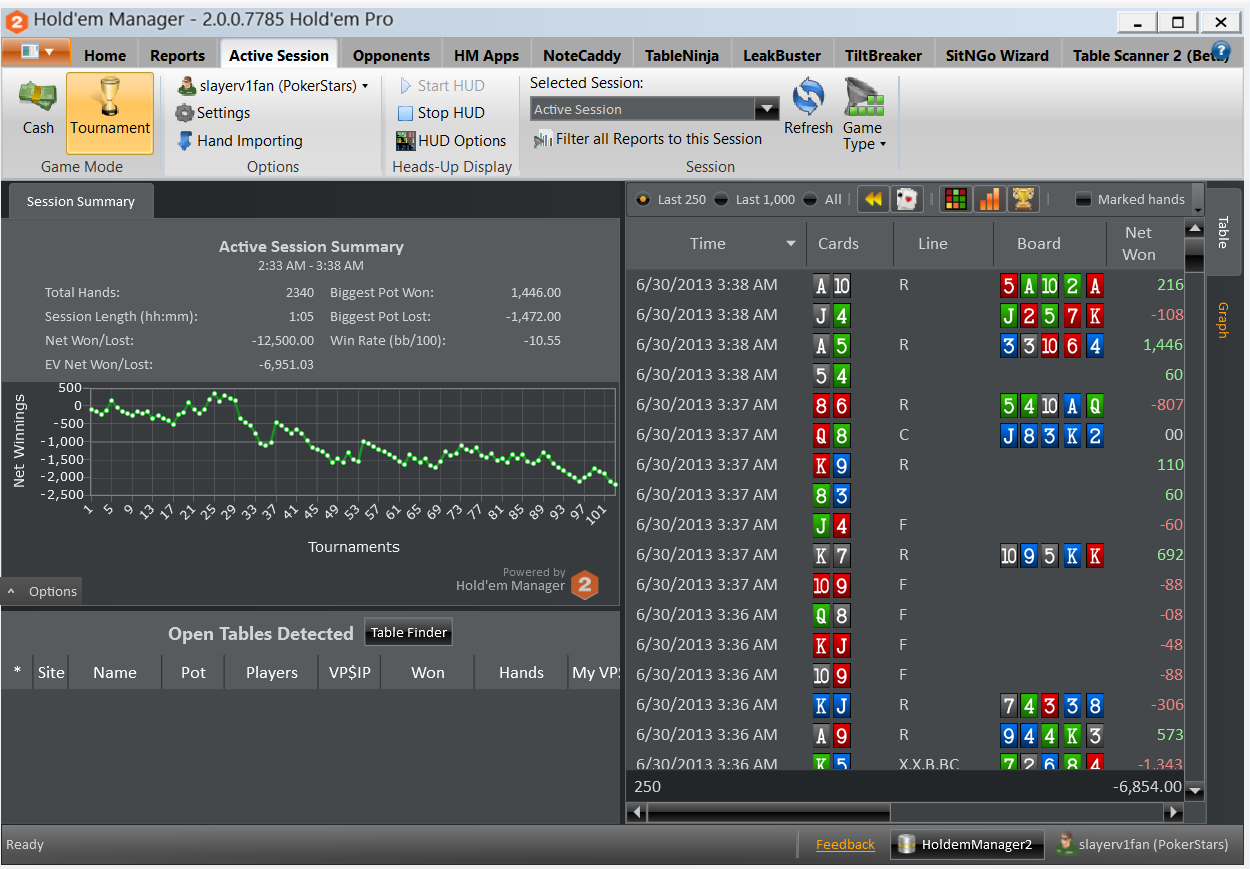Select the All hands radio button
This screenshot has height=869, width=1250.
810,199
